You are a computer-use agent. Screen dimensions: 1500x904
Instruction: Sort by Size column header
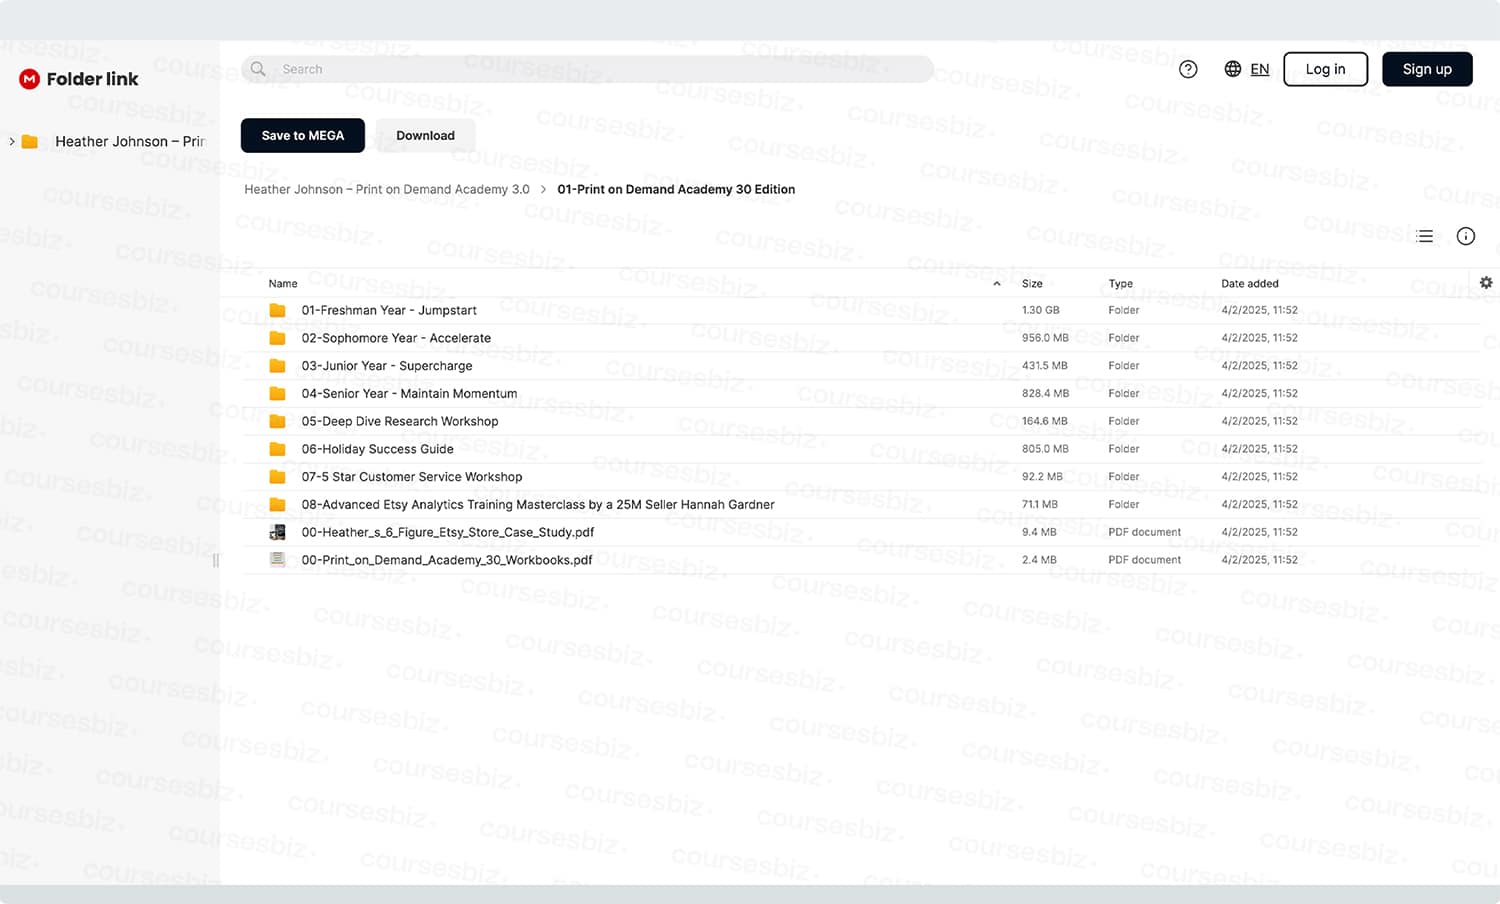point(1032,284)
